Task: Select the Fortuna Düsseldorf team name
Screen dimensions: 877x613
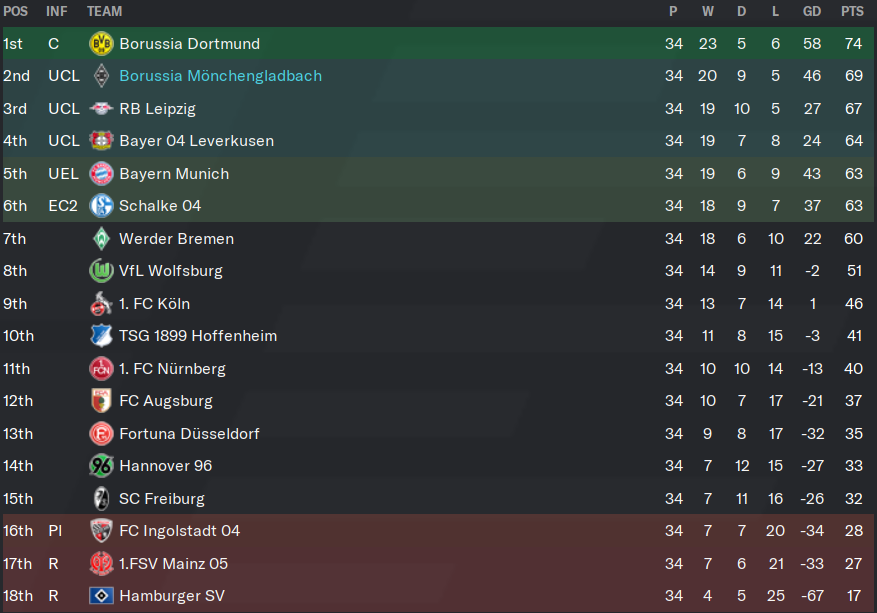Action: point(189,433)
